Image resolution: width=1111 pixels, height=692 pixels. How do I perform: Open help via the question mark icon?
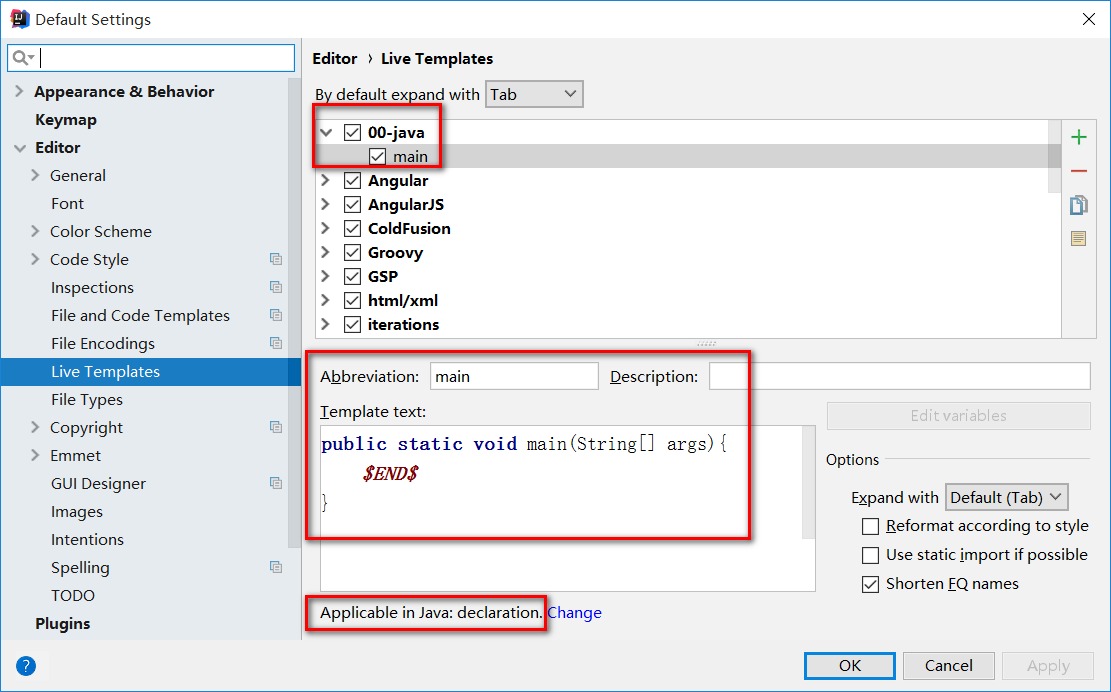(x=26, y=666)
